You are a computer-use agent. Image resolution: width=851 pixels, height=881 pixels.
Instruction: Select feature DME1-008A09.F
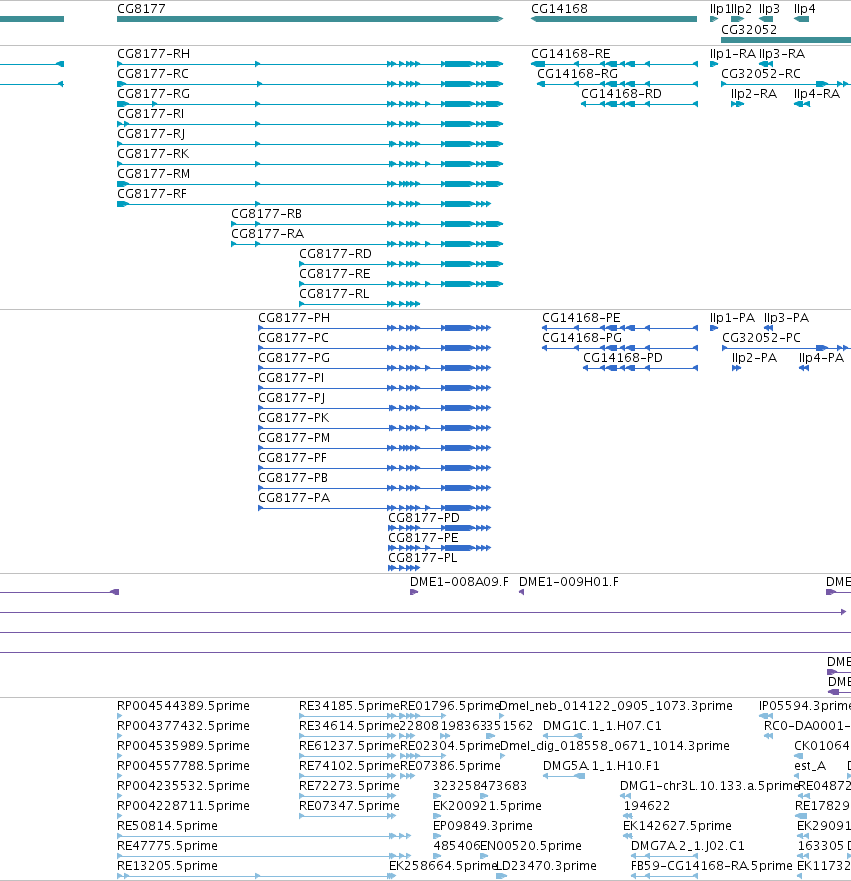point(459,582)
